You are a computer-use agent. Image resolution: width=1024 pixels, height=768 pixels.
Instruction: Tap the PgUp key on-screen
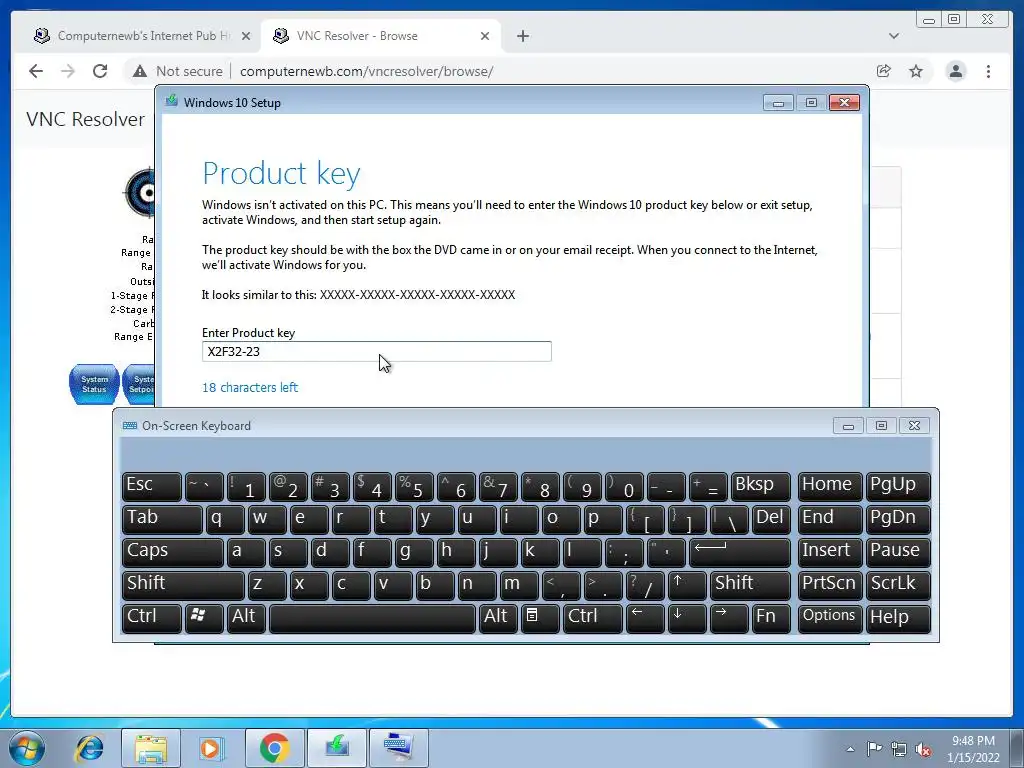(x=898, y=486)
